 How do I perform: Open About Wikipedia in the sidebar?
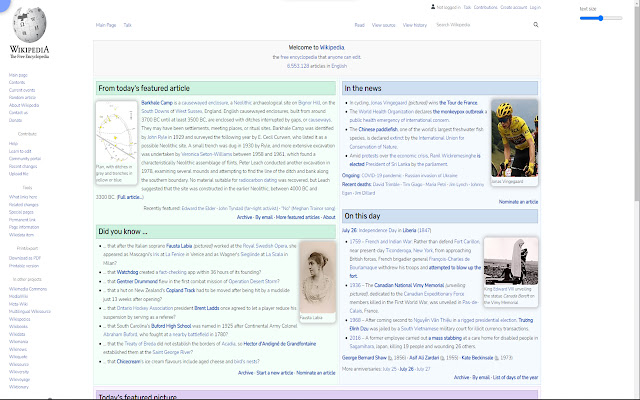[x=24, y=105]
